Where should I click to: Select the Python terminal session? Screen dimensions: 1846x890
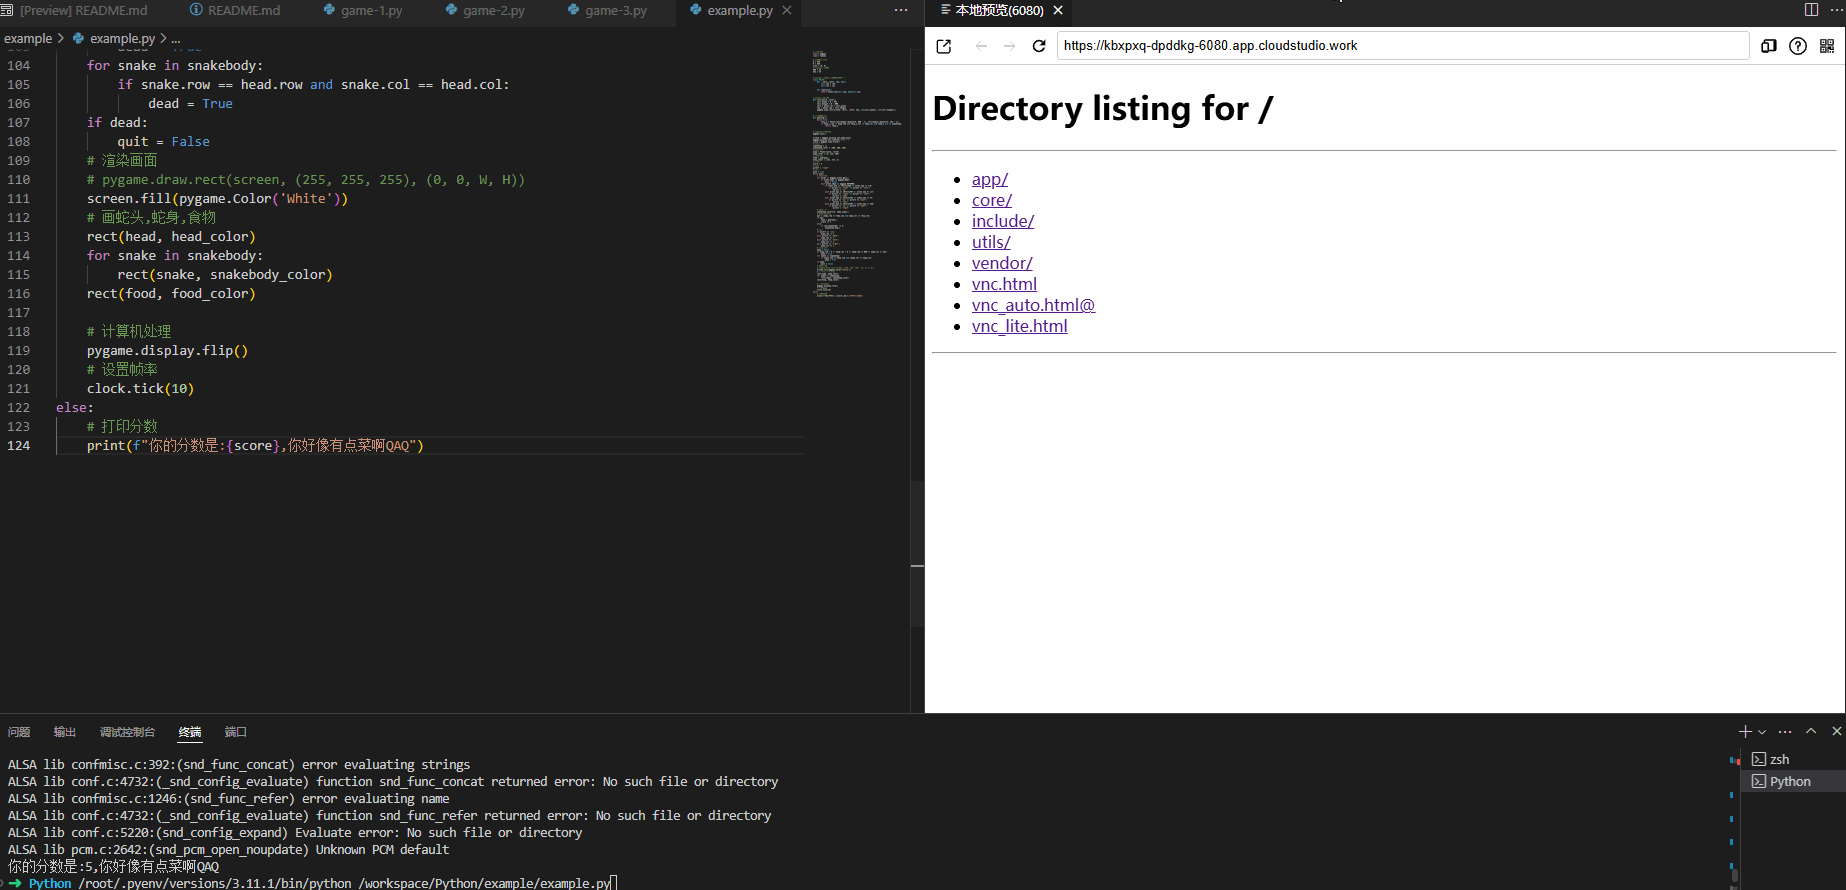[x=1794, y=782]
